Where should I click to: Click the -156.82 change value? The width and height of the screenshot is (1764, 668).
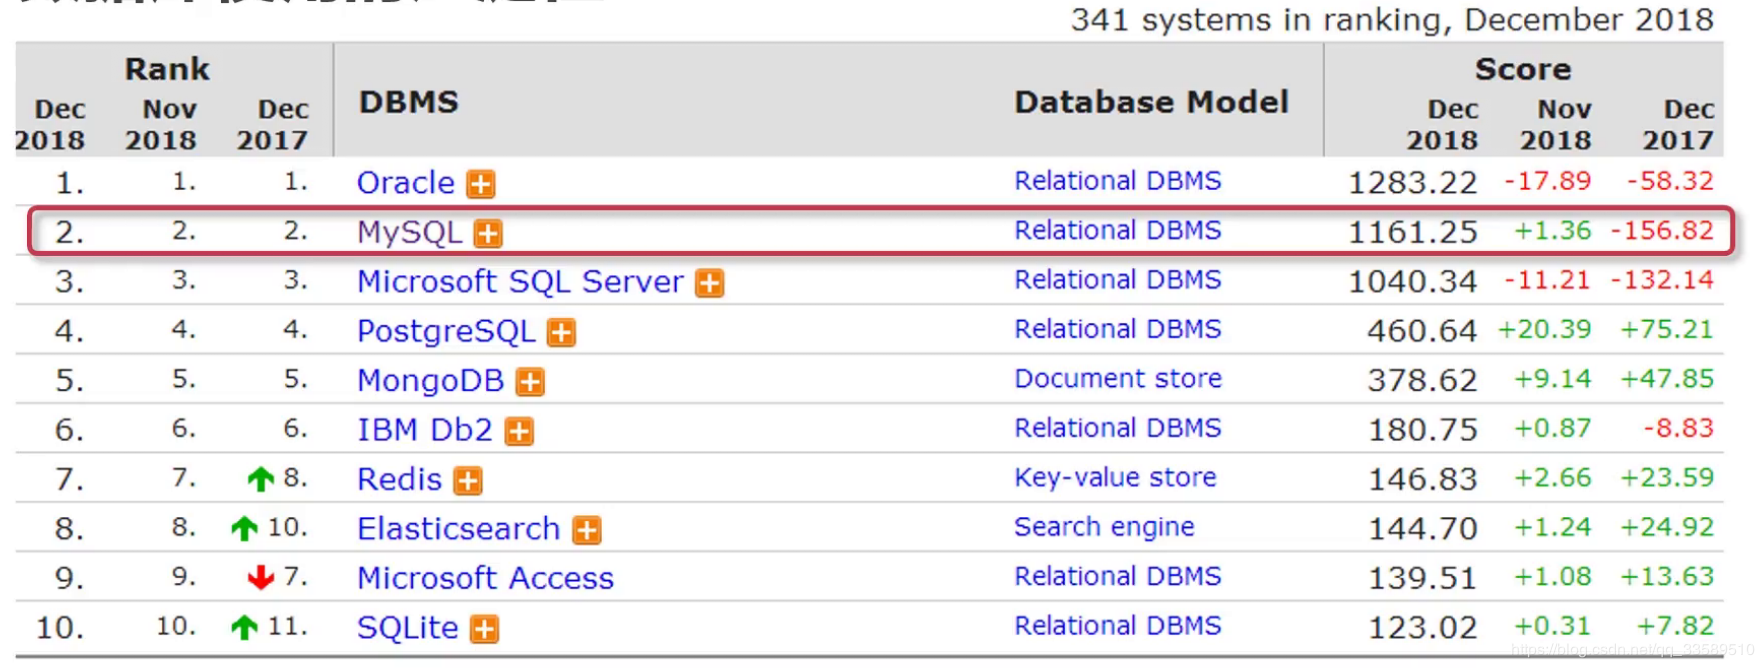coord(1662,231)
